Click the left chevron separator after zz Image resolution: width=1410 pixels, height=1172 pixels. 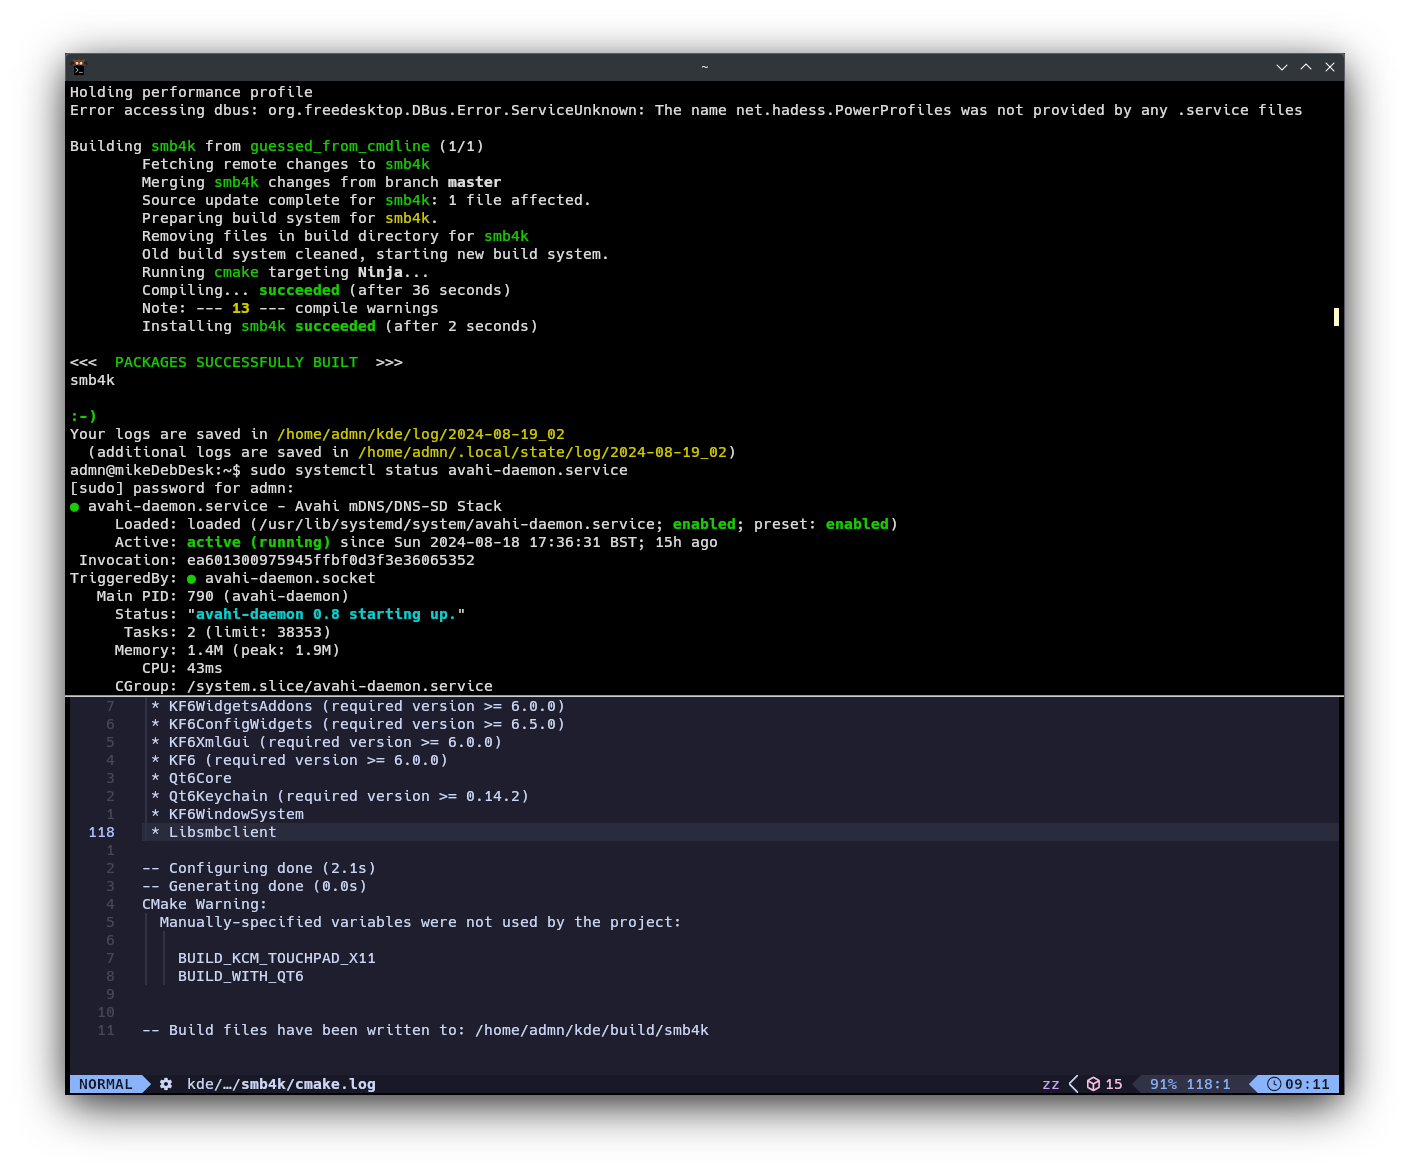click(1074, 1084)
